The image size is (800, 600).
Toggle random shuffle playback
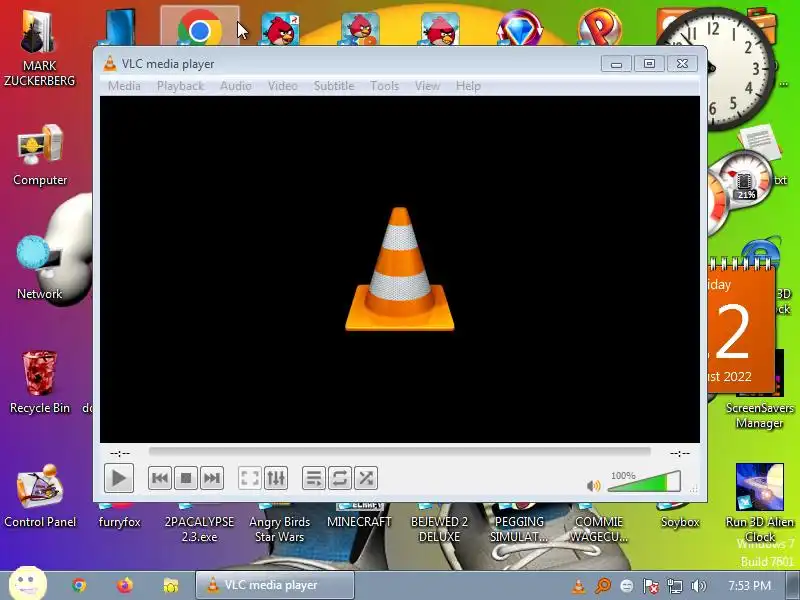tap(366, 478)
